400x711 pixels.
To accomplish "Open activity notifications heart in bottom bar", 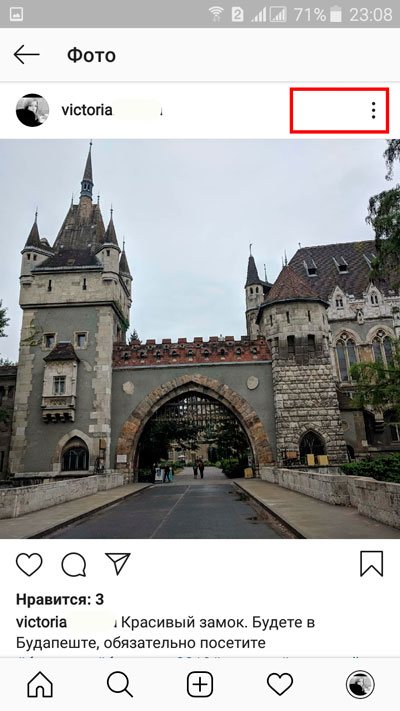I will point(280,684).
